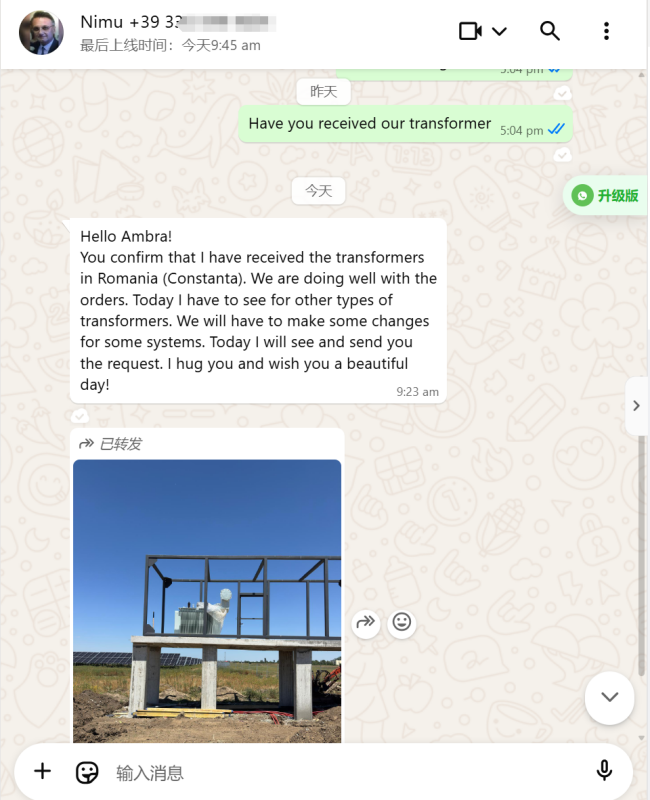
Task: Click the 今天 date label
Action: (x=318, y=191)
